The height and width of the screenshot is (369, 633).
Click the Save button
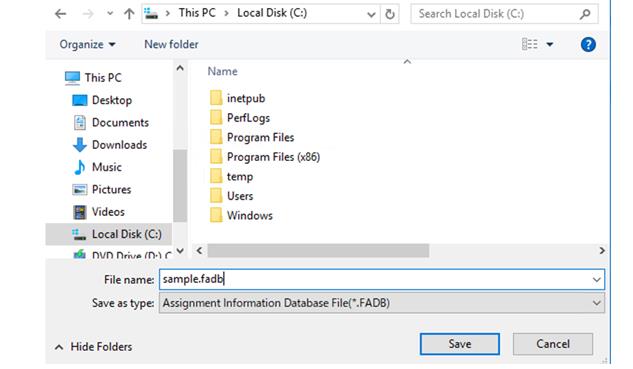(x=459, y=344)
